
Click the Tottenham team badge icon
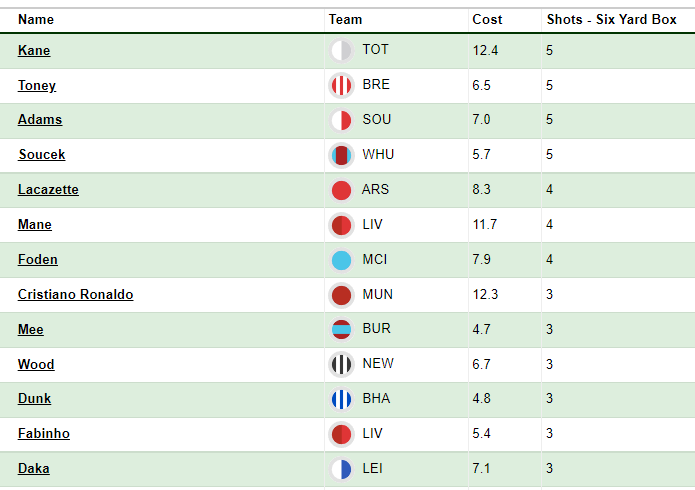coord(341,50)
